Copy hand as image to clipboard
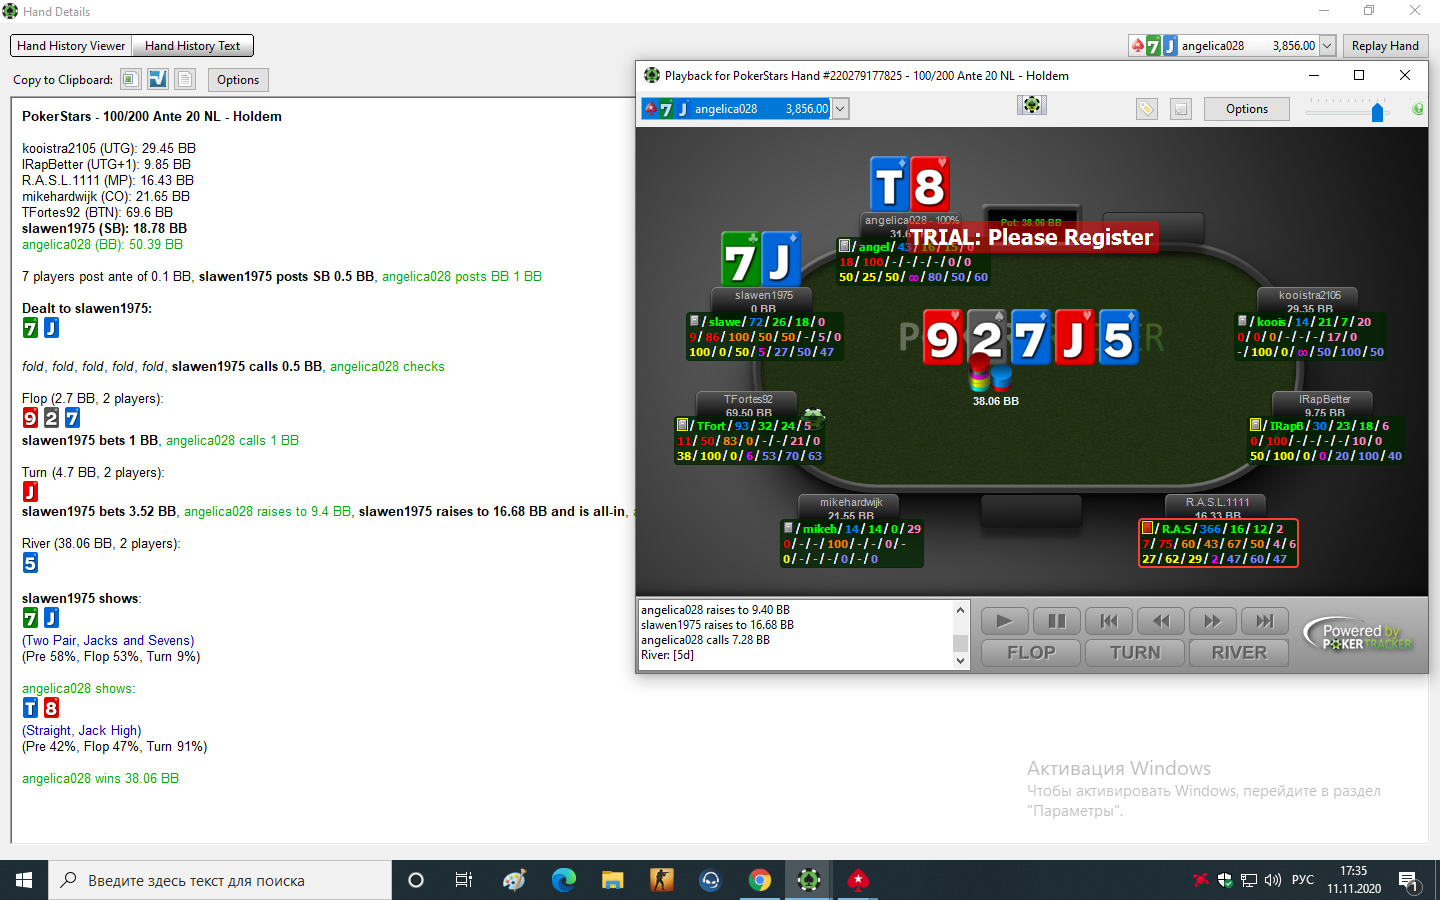 [130, 79]
